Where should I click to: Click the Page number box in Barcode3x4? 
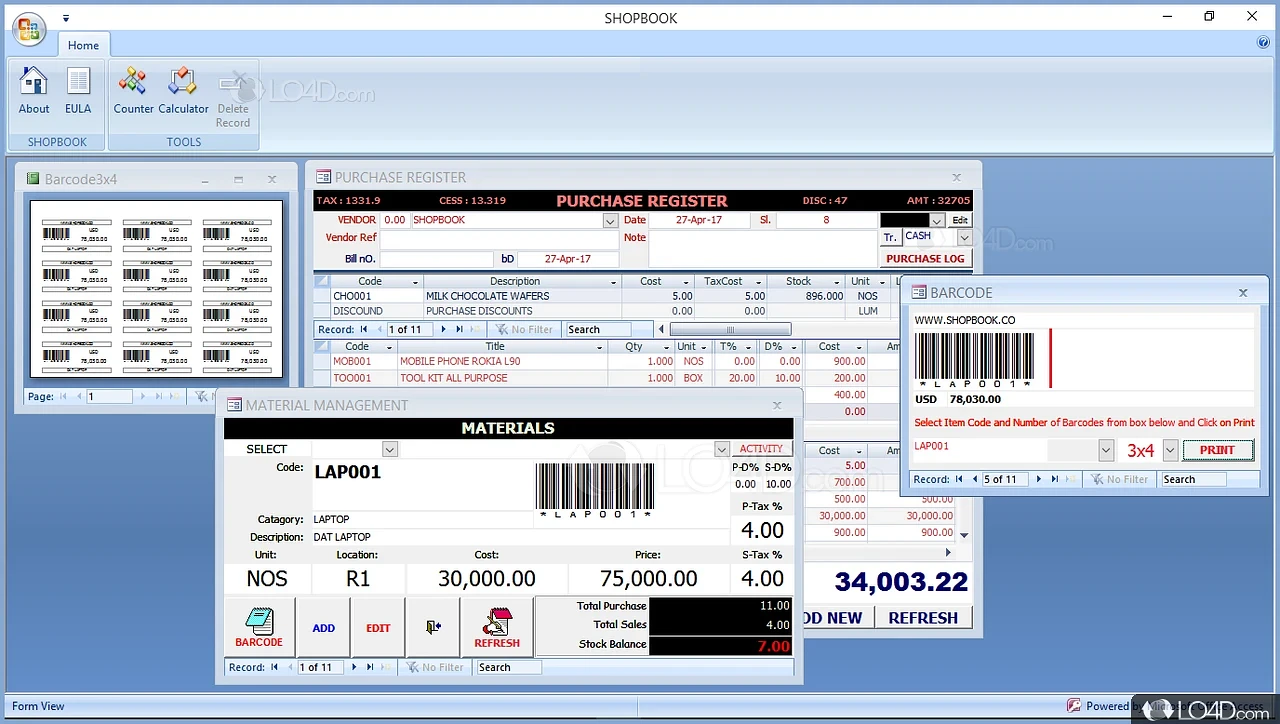pyautogui.click(x=109, y=397)
